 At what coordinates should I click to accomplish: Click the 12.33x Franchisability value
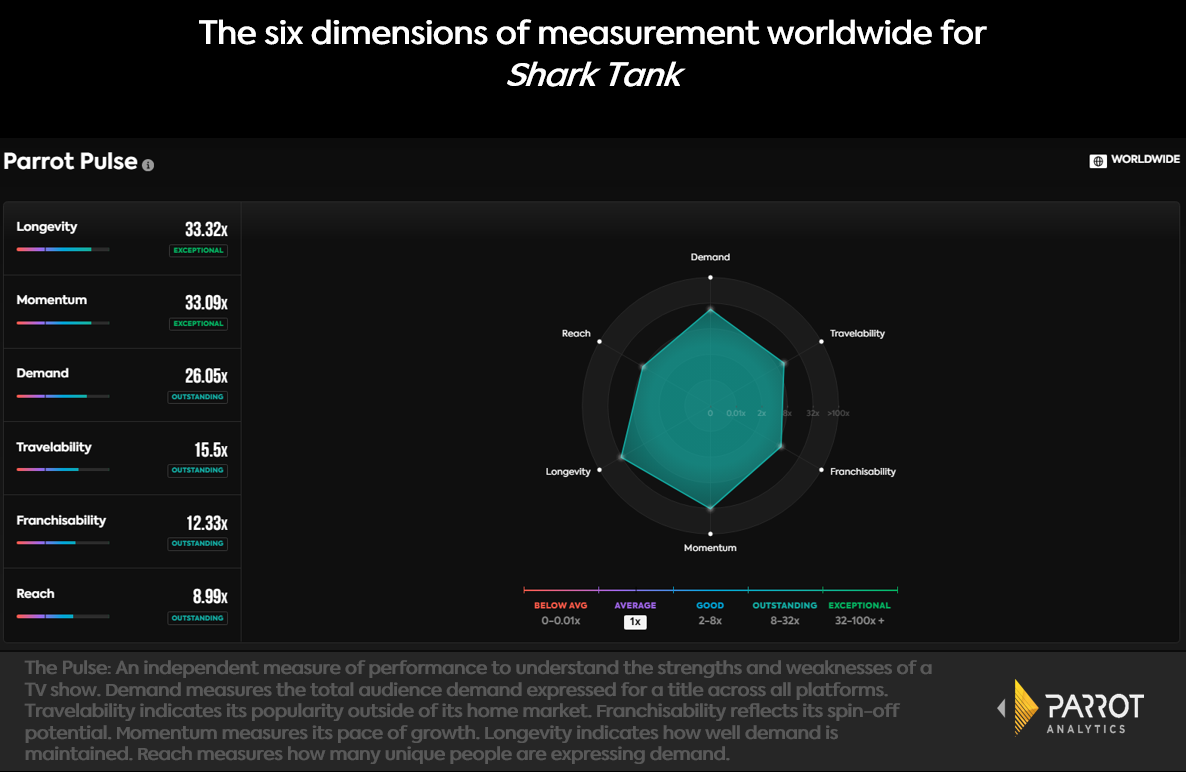pos(207,523)
